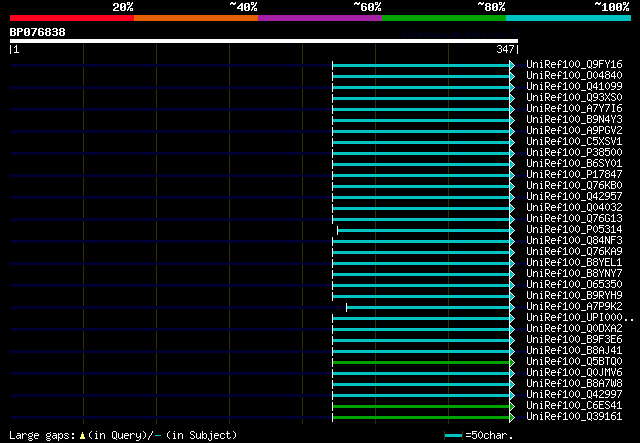Image resolution: width=640 pixels, height=443 pixels.
Task: Click the 'Large gaps:' legend text
Action: (x=42, y=435)
